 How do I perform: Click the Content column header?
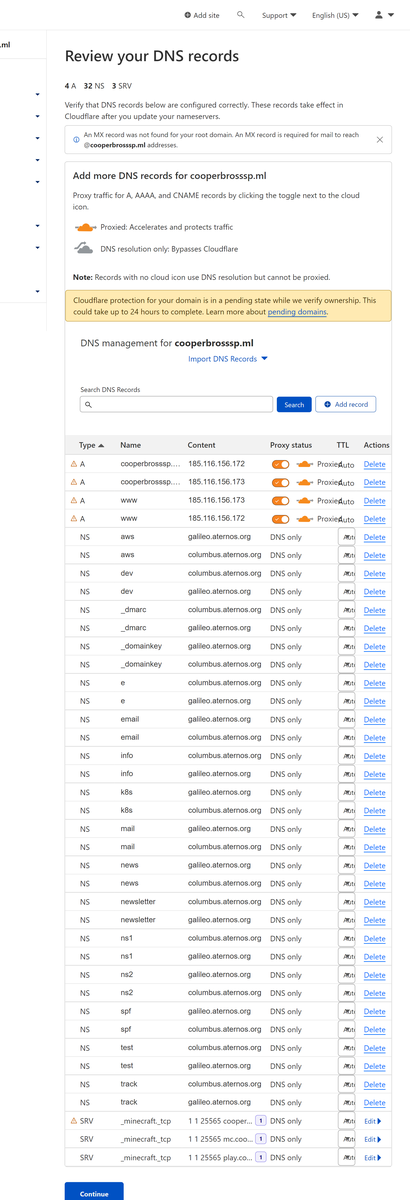[201, 444]
